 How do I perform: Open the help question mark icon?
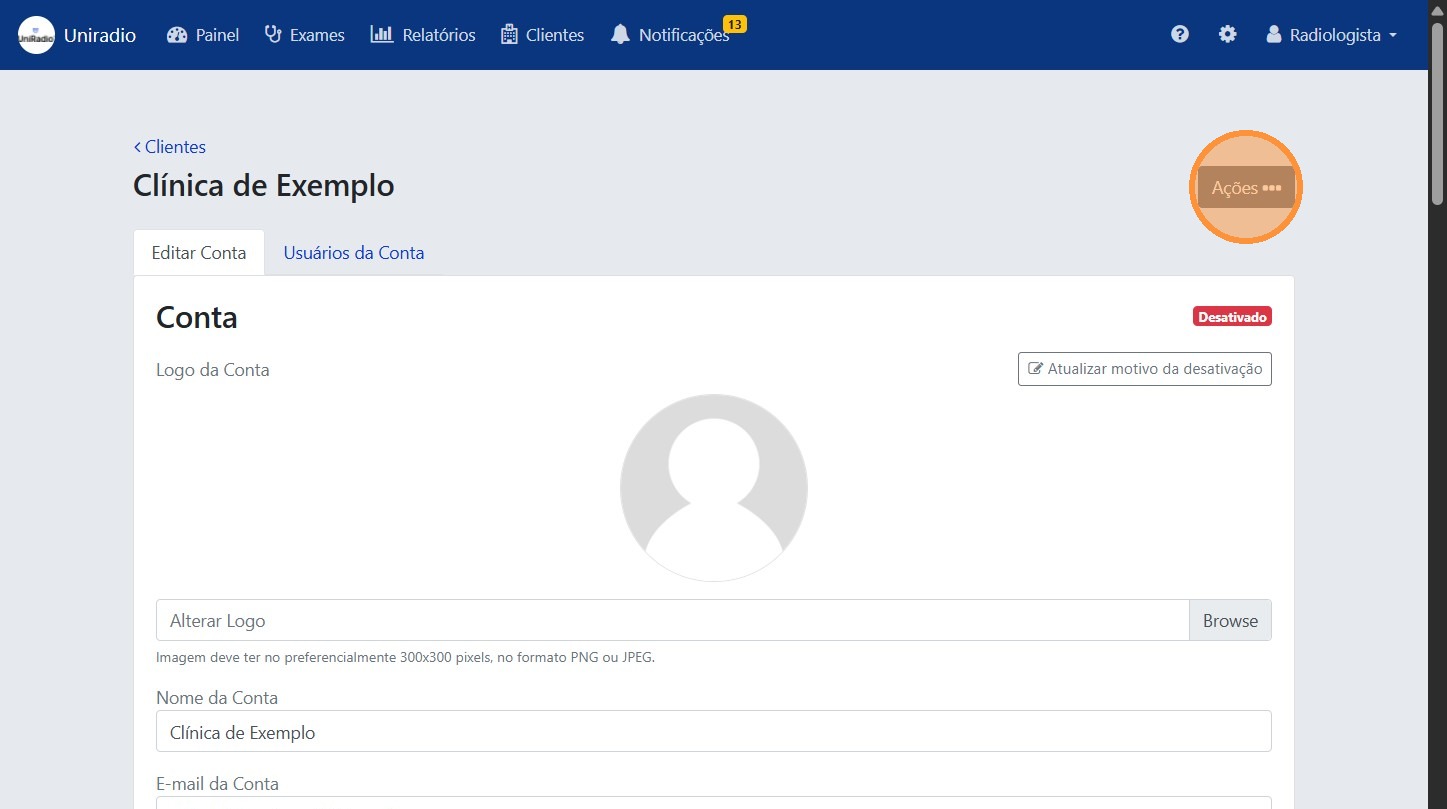[x=1180, y=35]
